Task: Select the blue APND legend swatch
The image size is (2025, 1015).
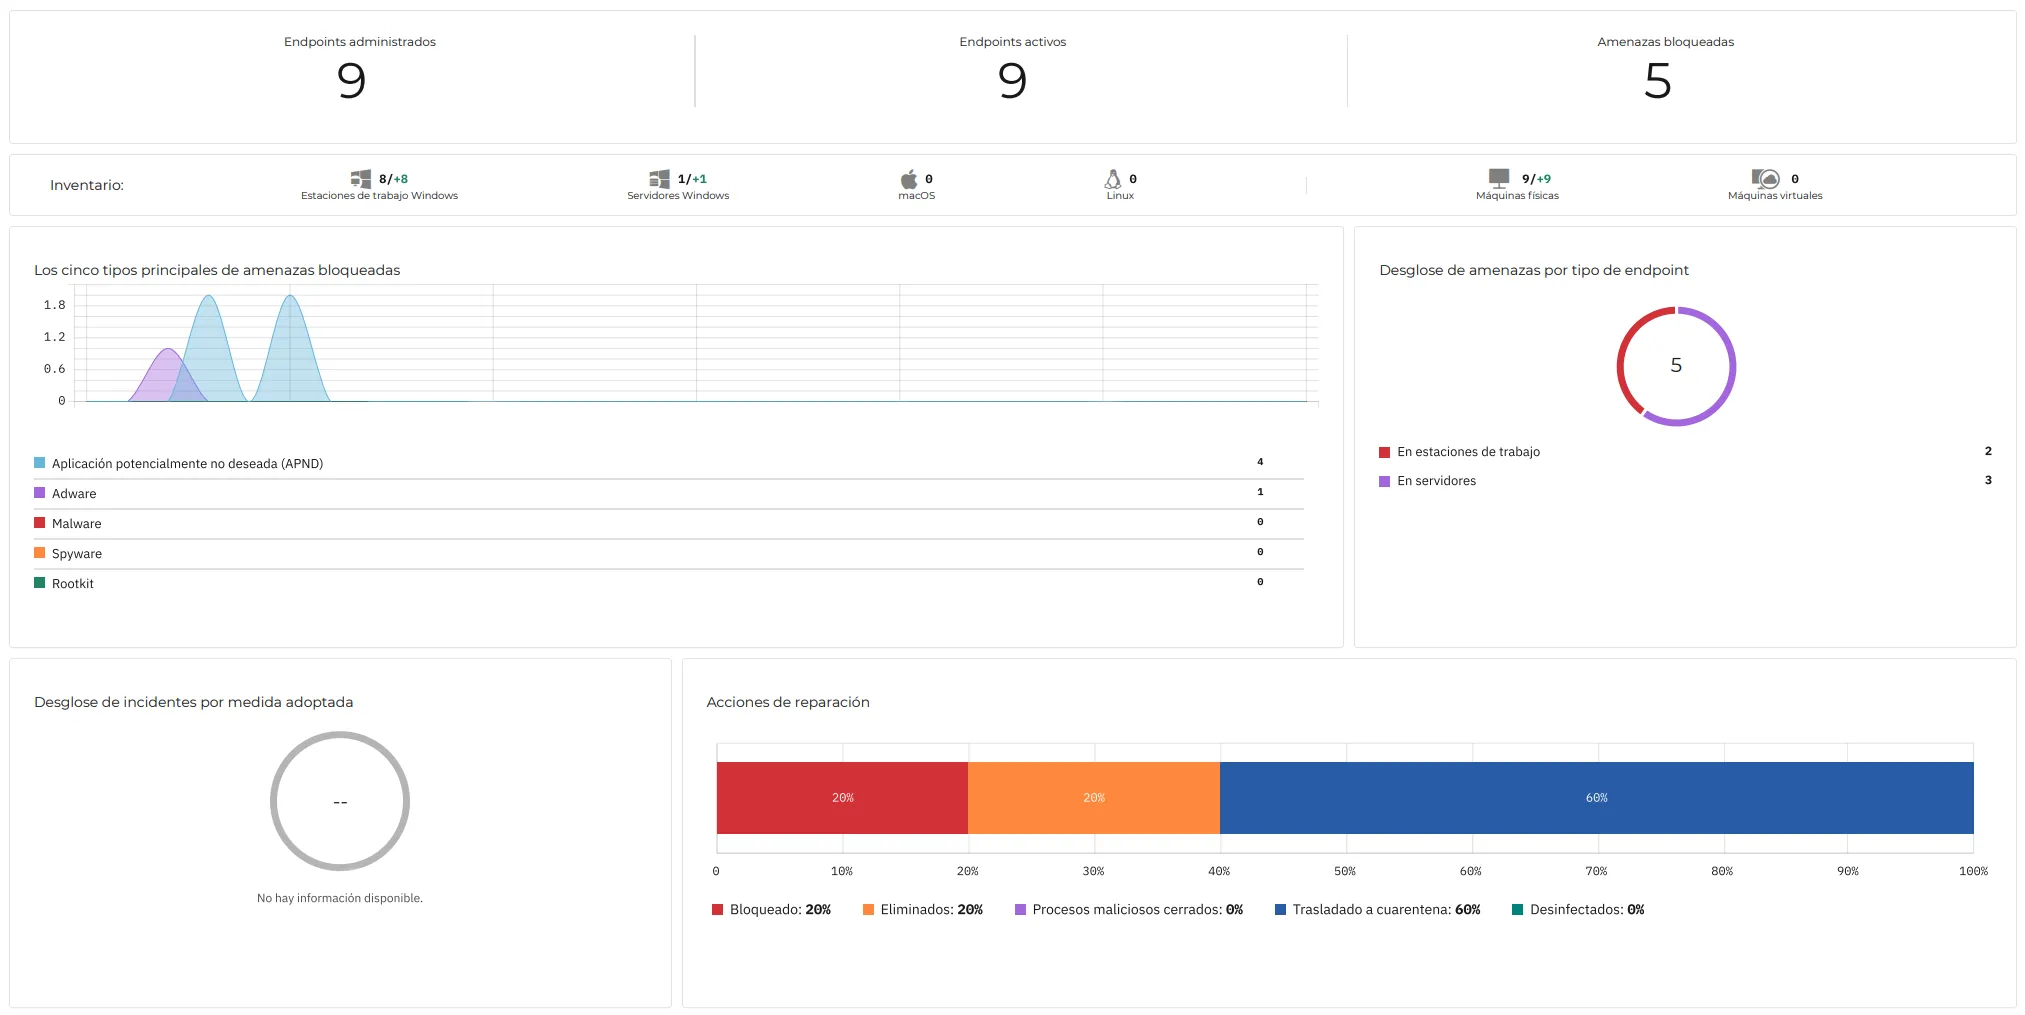Action: tap(40, 463)
